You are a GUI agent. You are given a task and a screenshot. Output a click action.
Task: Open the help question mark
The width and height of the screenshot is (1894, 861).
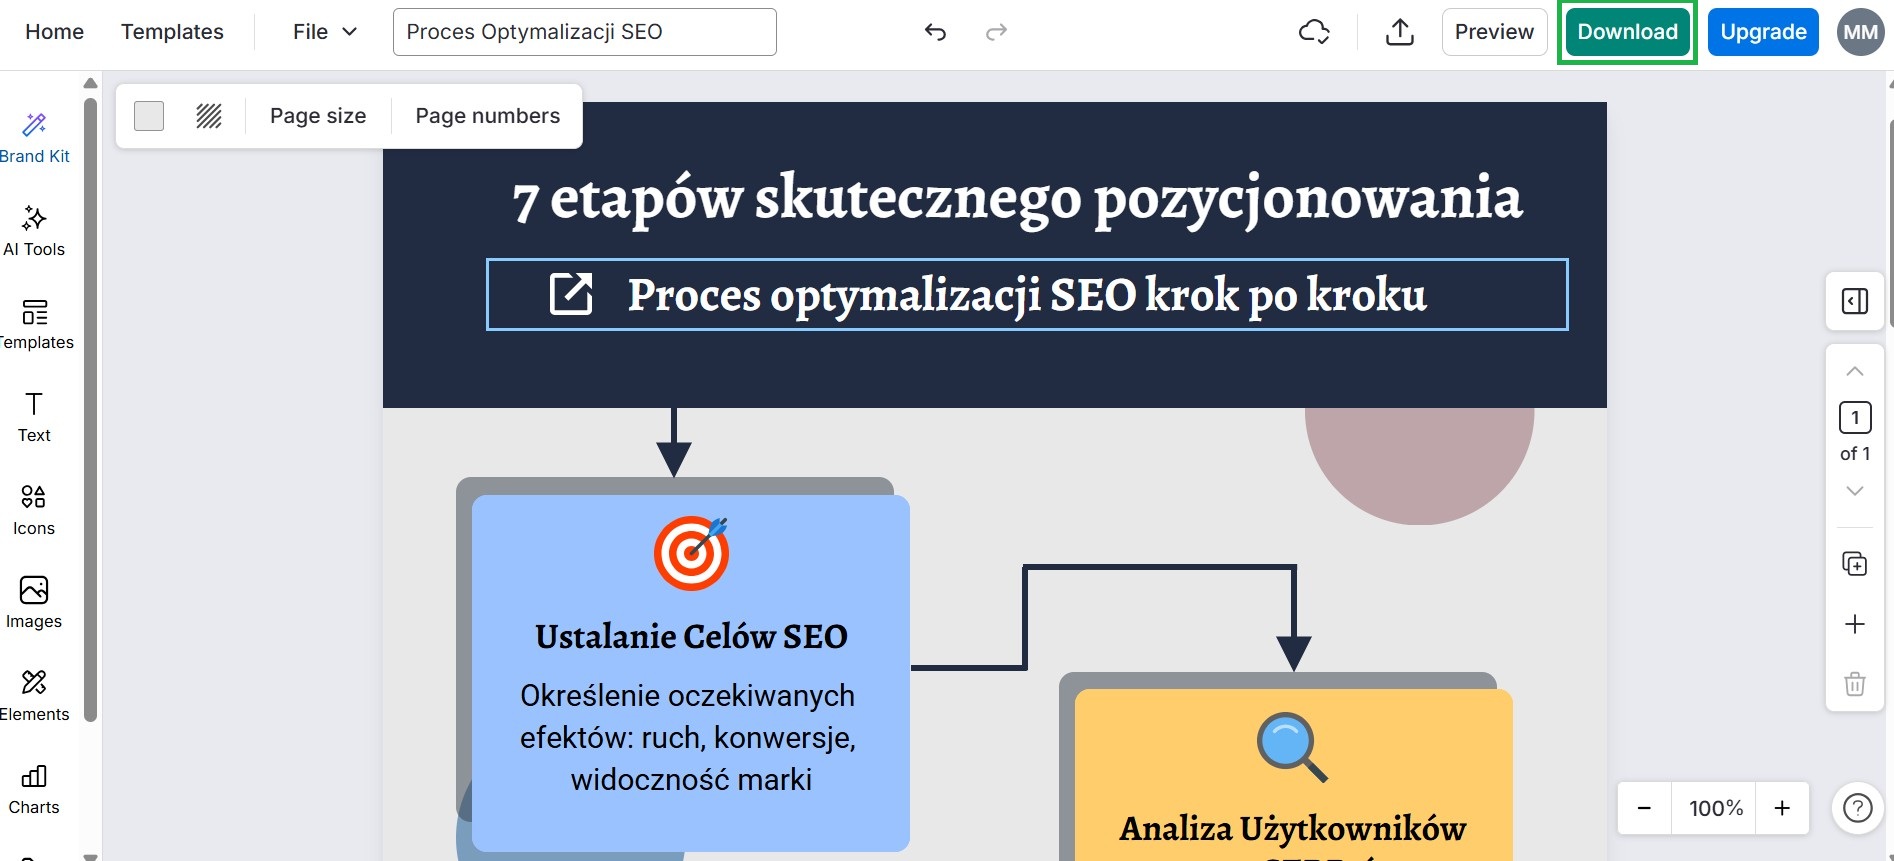click(1857, 808)
